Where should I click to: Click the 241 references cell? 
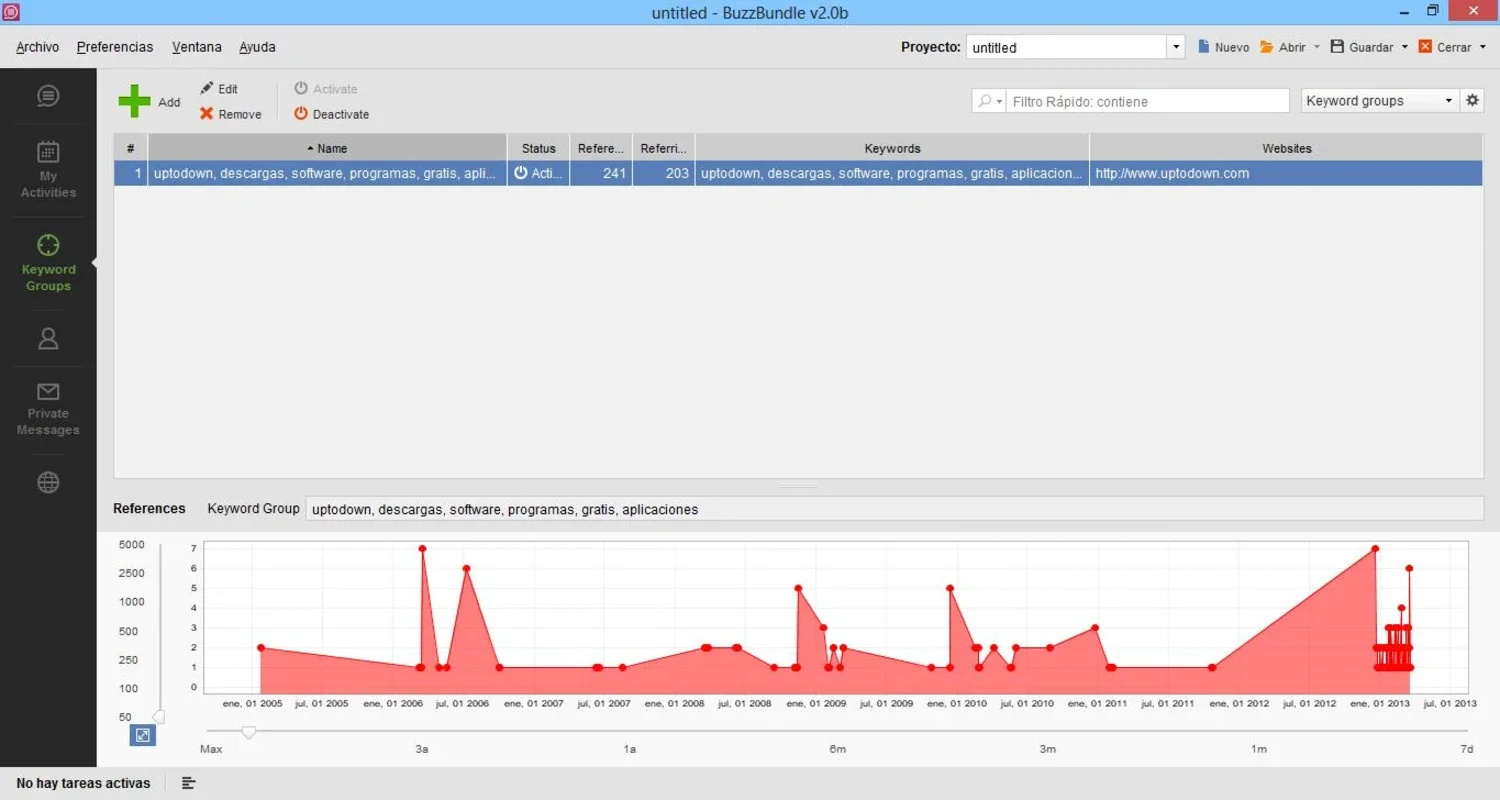click(601, 173)
